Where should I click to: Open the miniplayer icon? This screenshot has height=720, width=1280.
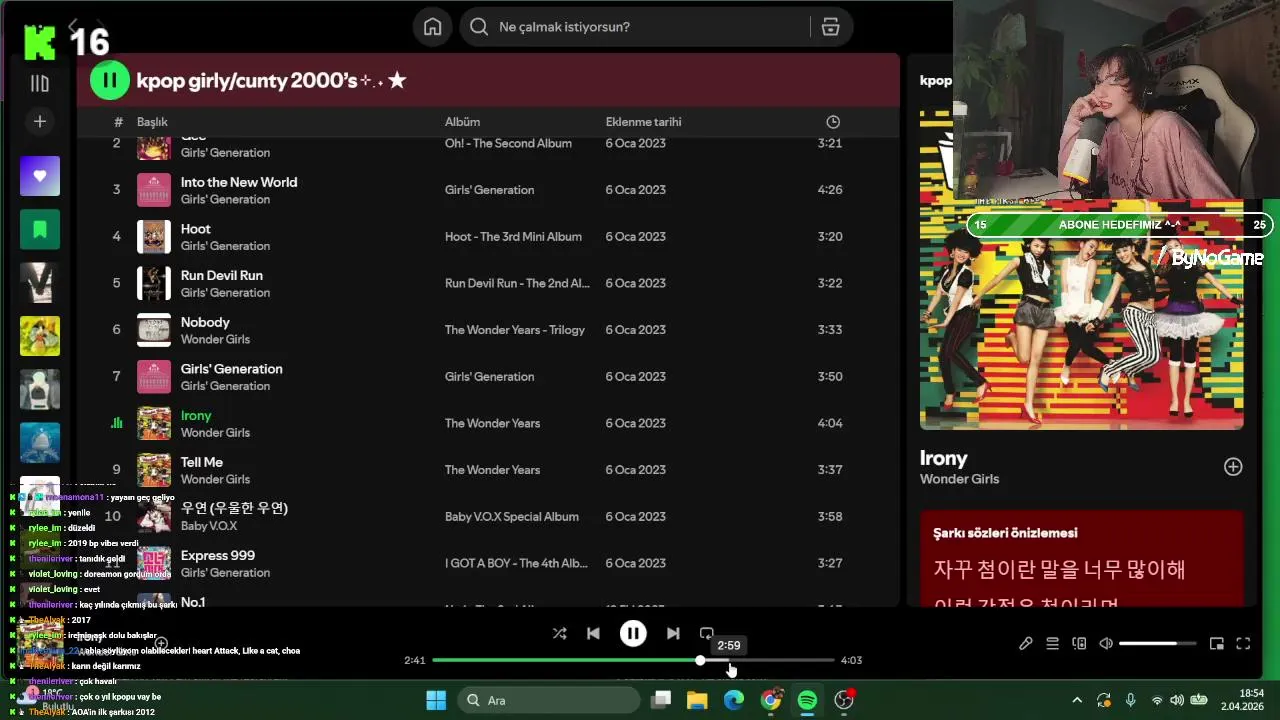click(1216, 644)
